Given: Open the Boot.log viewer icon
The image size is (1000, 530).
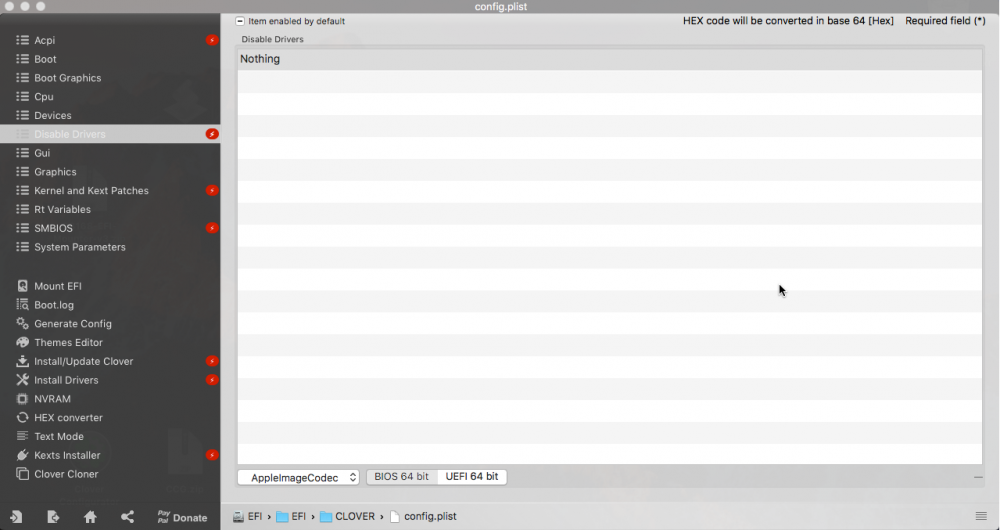Looking at the screenshot, I should (22, 304).
